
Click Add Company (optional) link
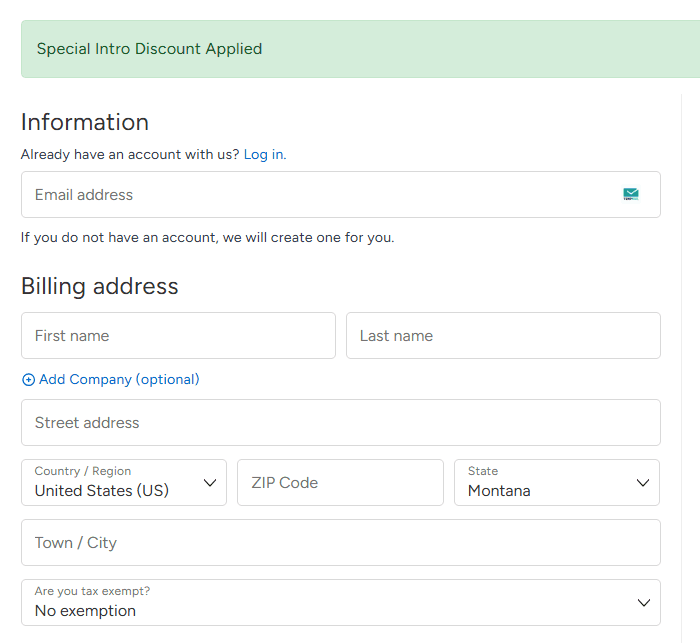point(119,380)
